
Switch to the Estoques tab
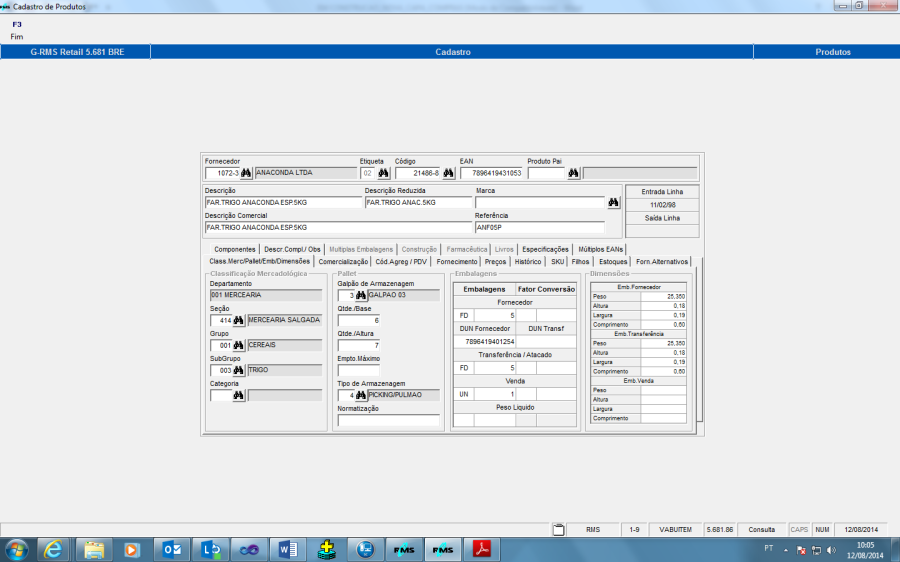(x=613, y=262)
